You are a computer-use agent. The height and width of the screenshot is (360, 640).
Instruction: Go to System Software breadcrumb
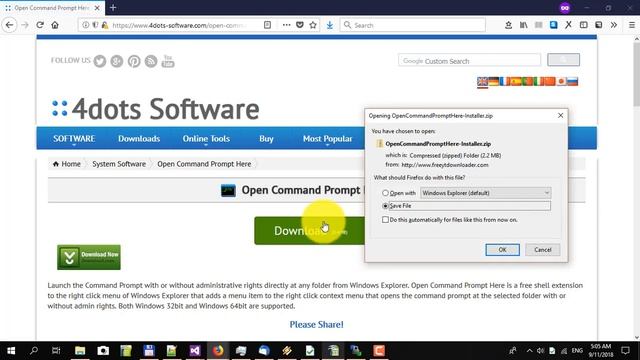119,164
